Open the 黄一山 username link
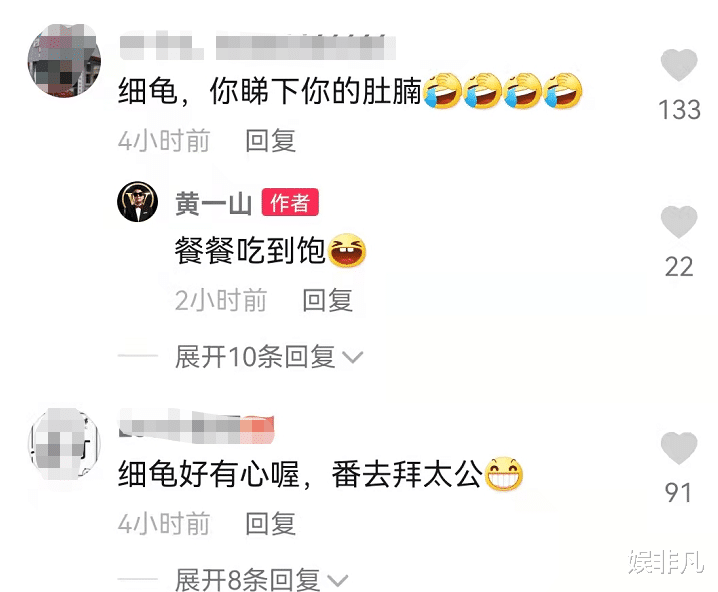The image size is (718, 592). (x=213, y=203)
